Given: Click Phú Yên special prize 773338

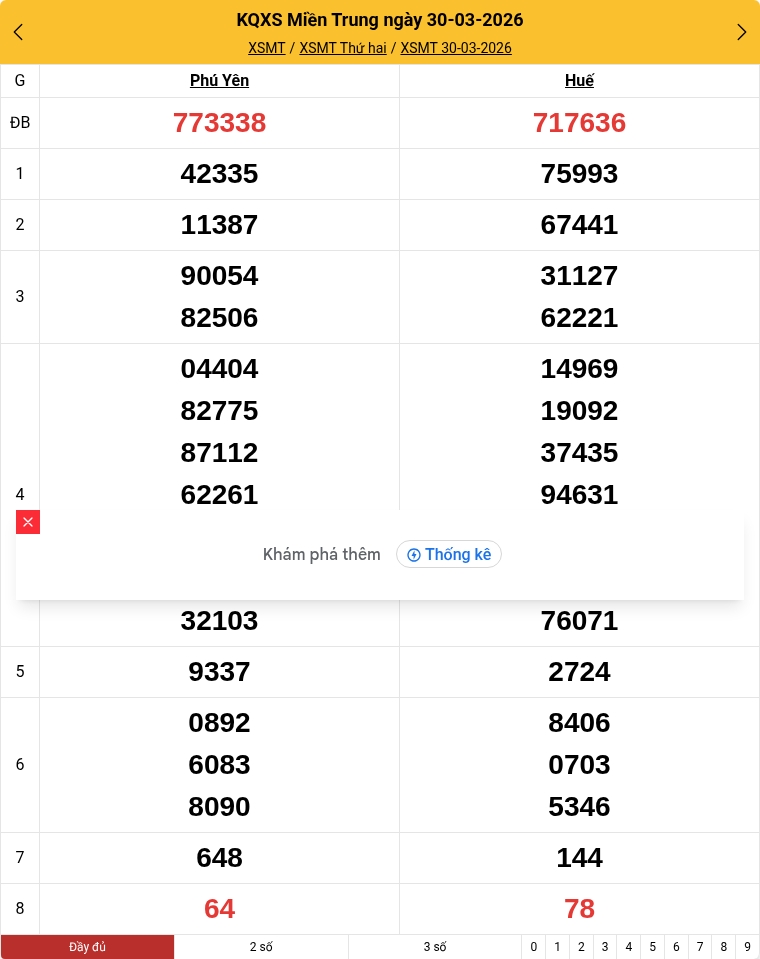Looking at the screenshot, I should pos(219,123).
